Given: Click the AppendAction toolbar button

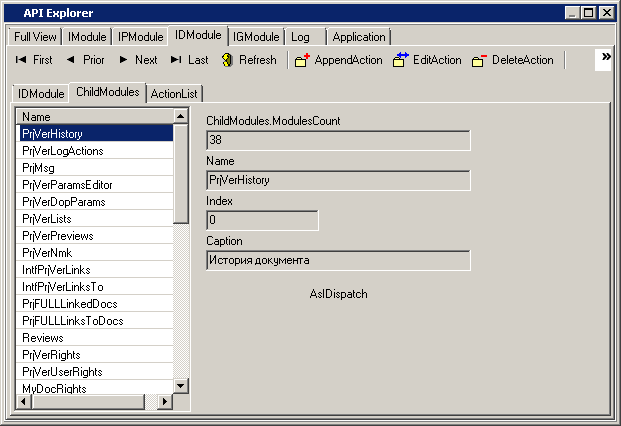Looking at the screenshot, I should click(338, 60).
